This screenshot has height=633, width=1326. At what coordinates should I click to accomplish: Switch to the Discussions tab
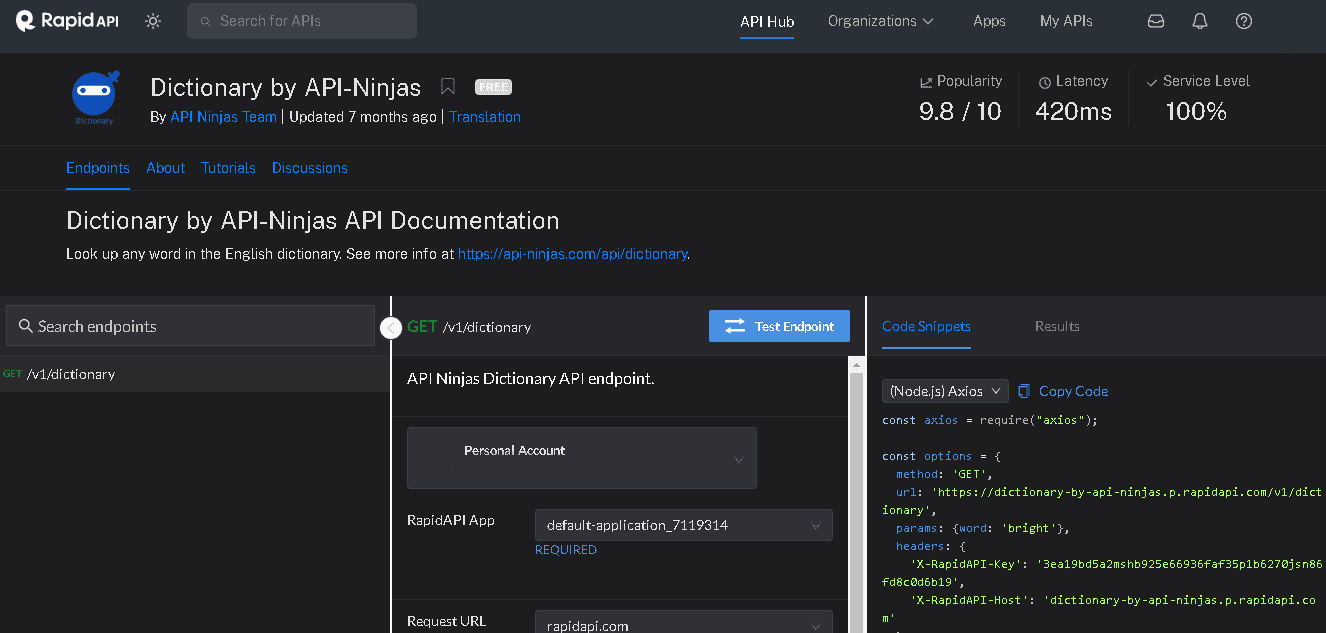(x=310, y=168)
